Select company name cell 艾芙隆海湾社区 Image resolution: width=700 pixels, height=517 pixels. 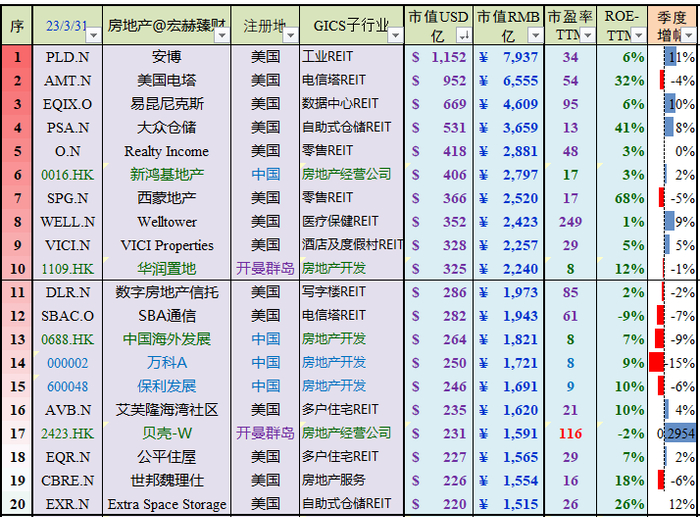pyautogui.click(x=167, y=410)
